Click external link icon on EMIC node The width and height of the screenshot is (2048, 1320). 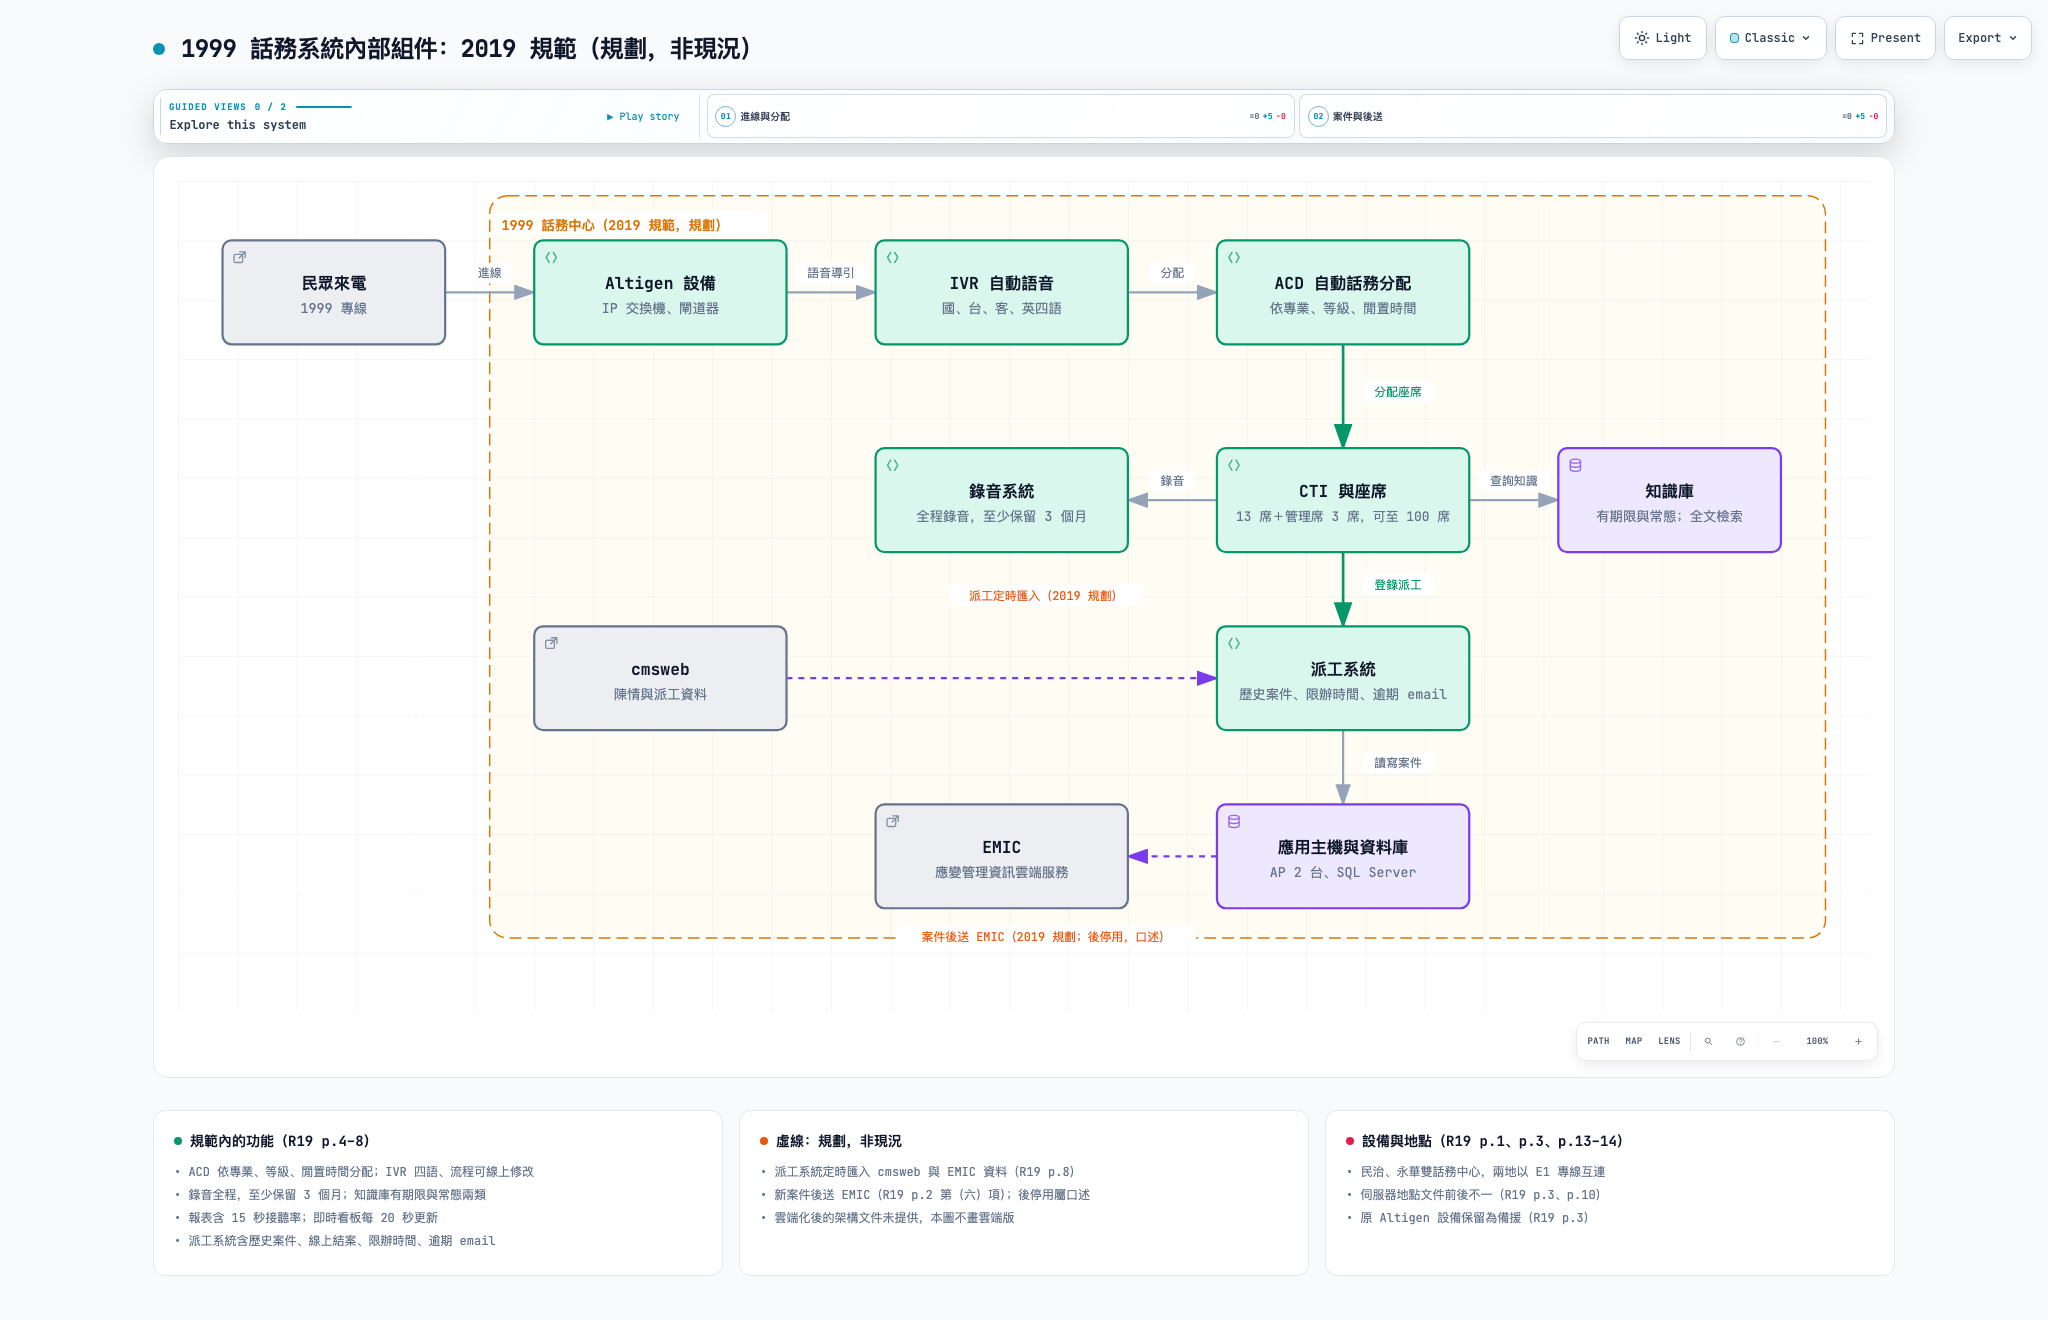click(893, 821)
